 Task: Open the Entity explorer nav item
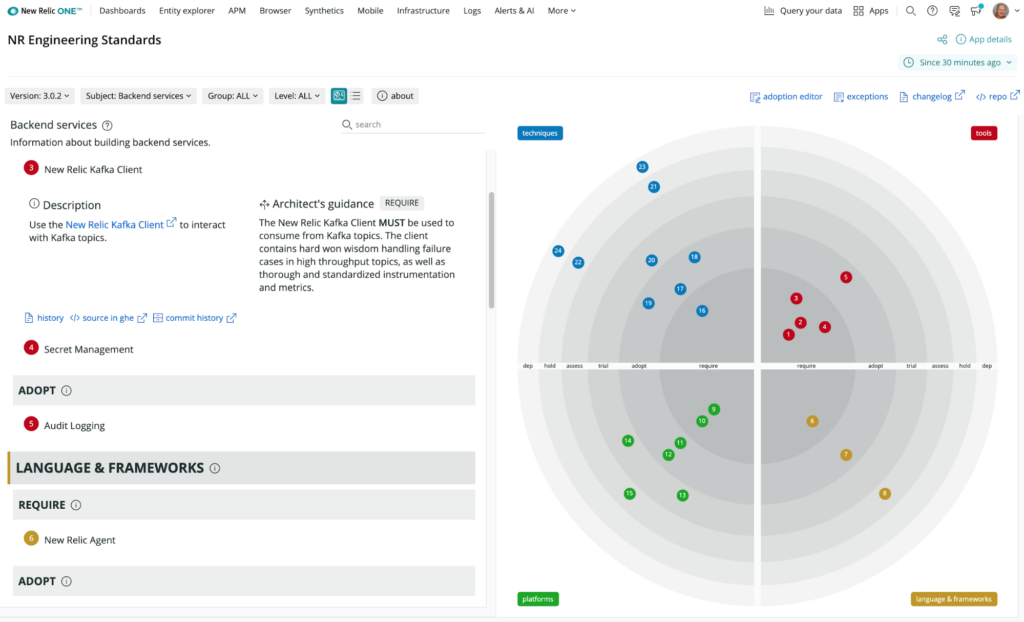[187, 10]
